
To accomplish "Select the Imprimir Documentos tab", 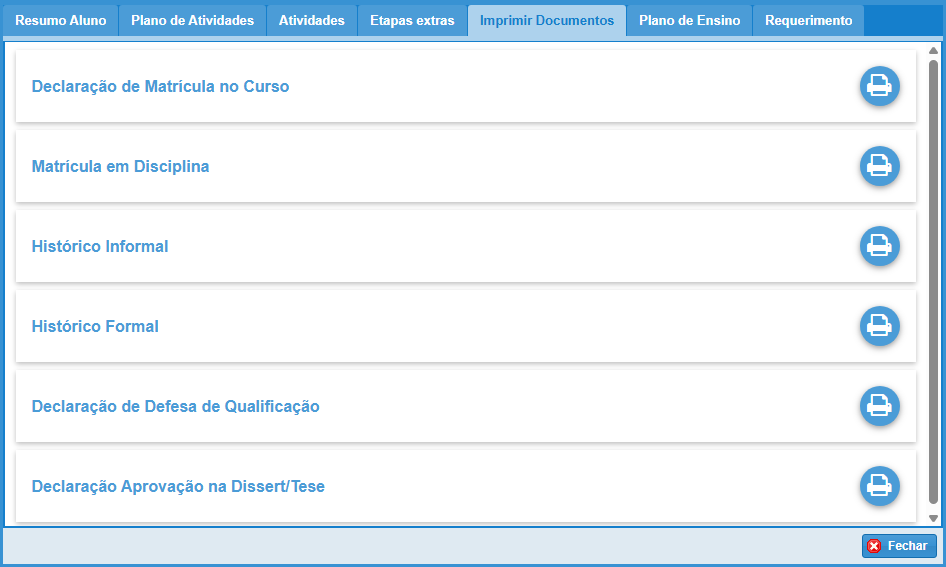I will (547, 21).
